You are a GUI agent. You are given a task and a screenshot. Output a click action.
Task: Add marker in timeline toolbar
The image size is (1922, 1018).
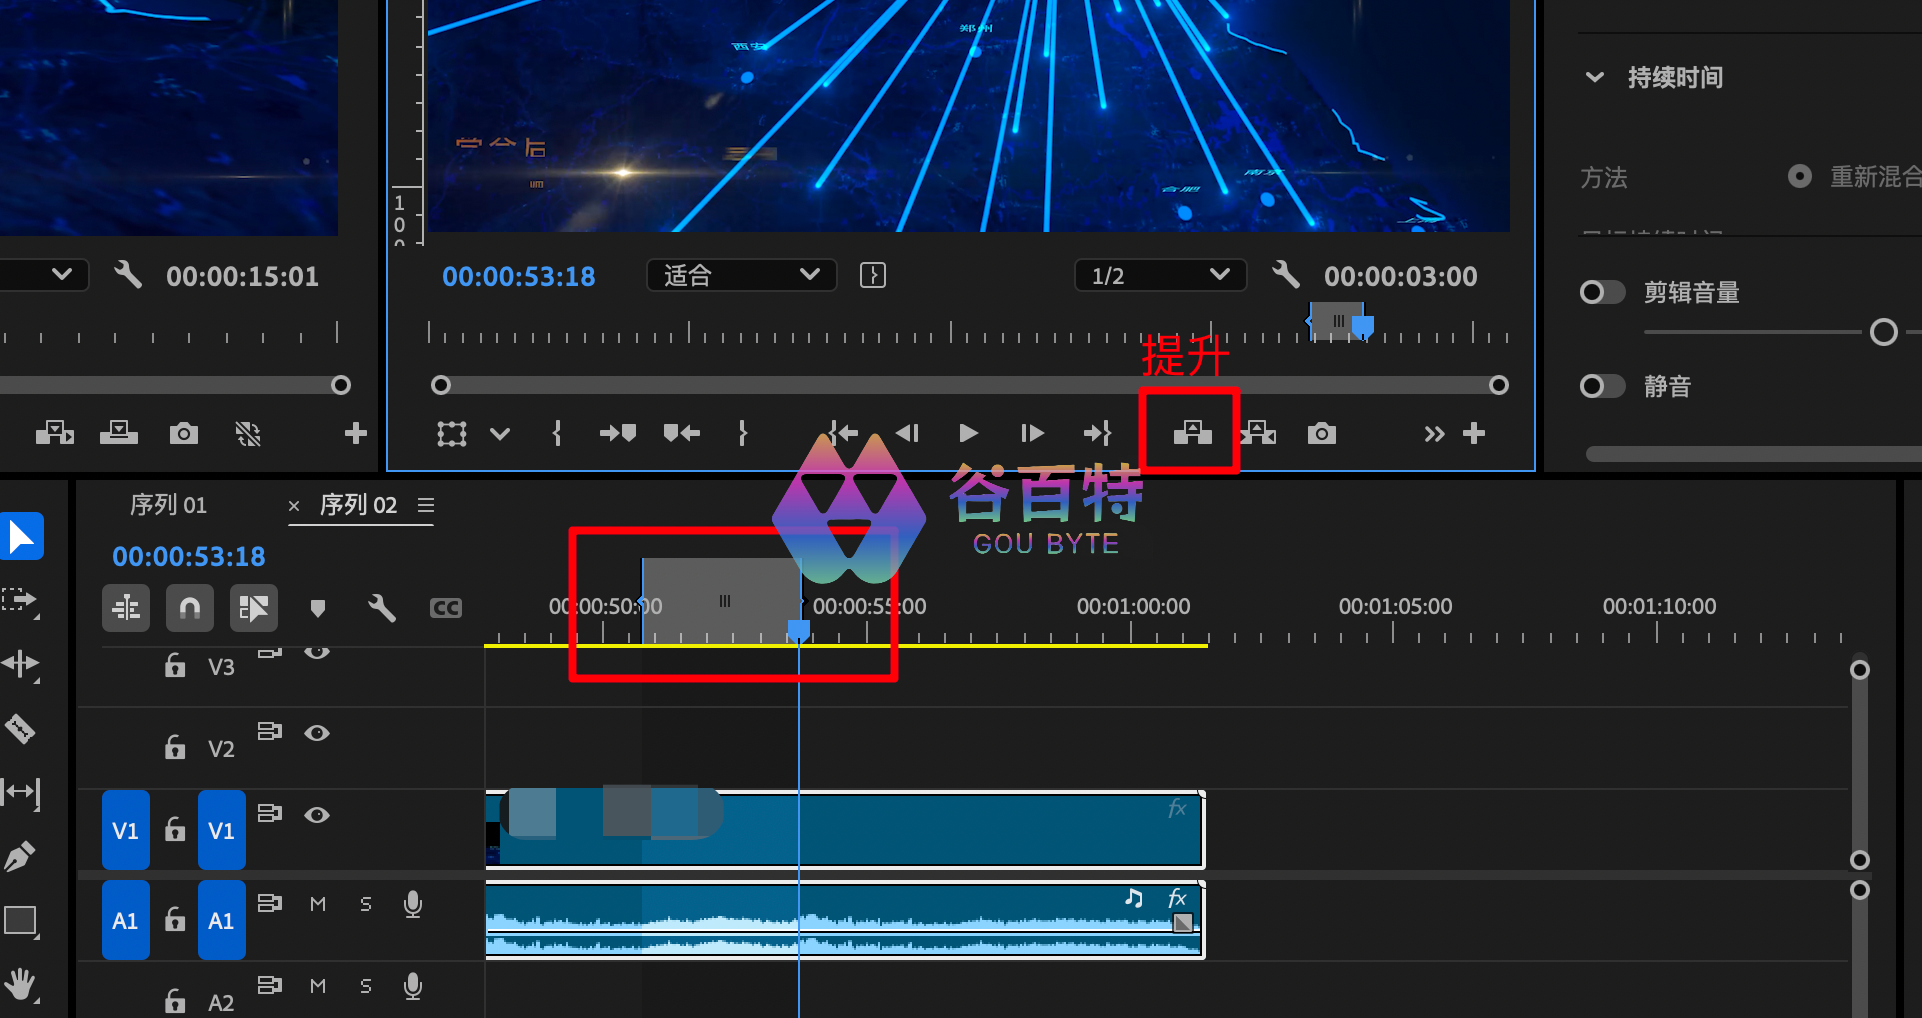tap(318, 608)
